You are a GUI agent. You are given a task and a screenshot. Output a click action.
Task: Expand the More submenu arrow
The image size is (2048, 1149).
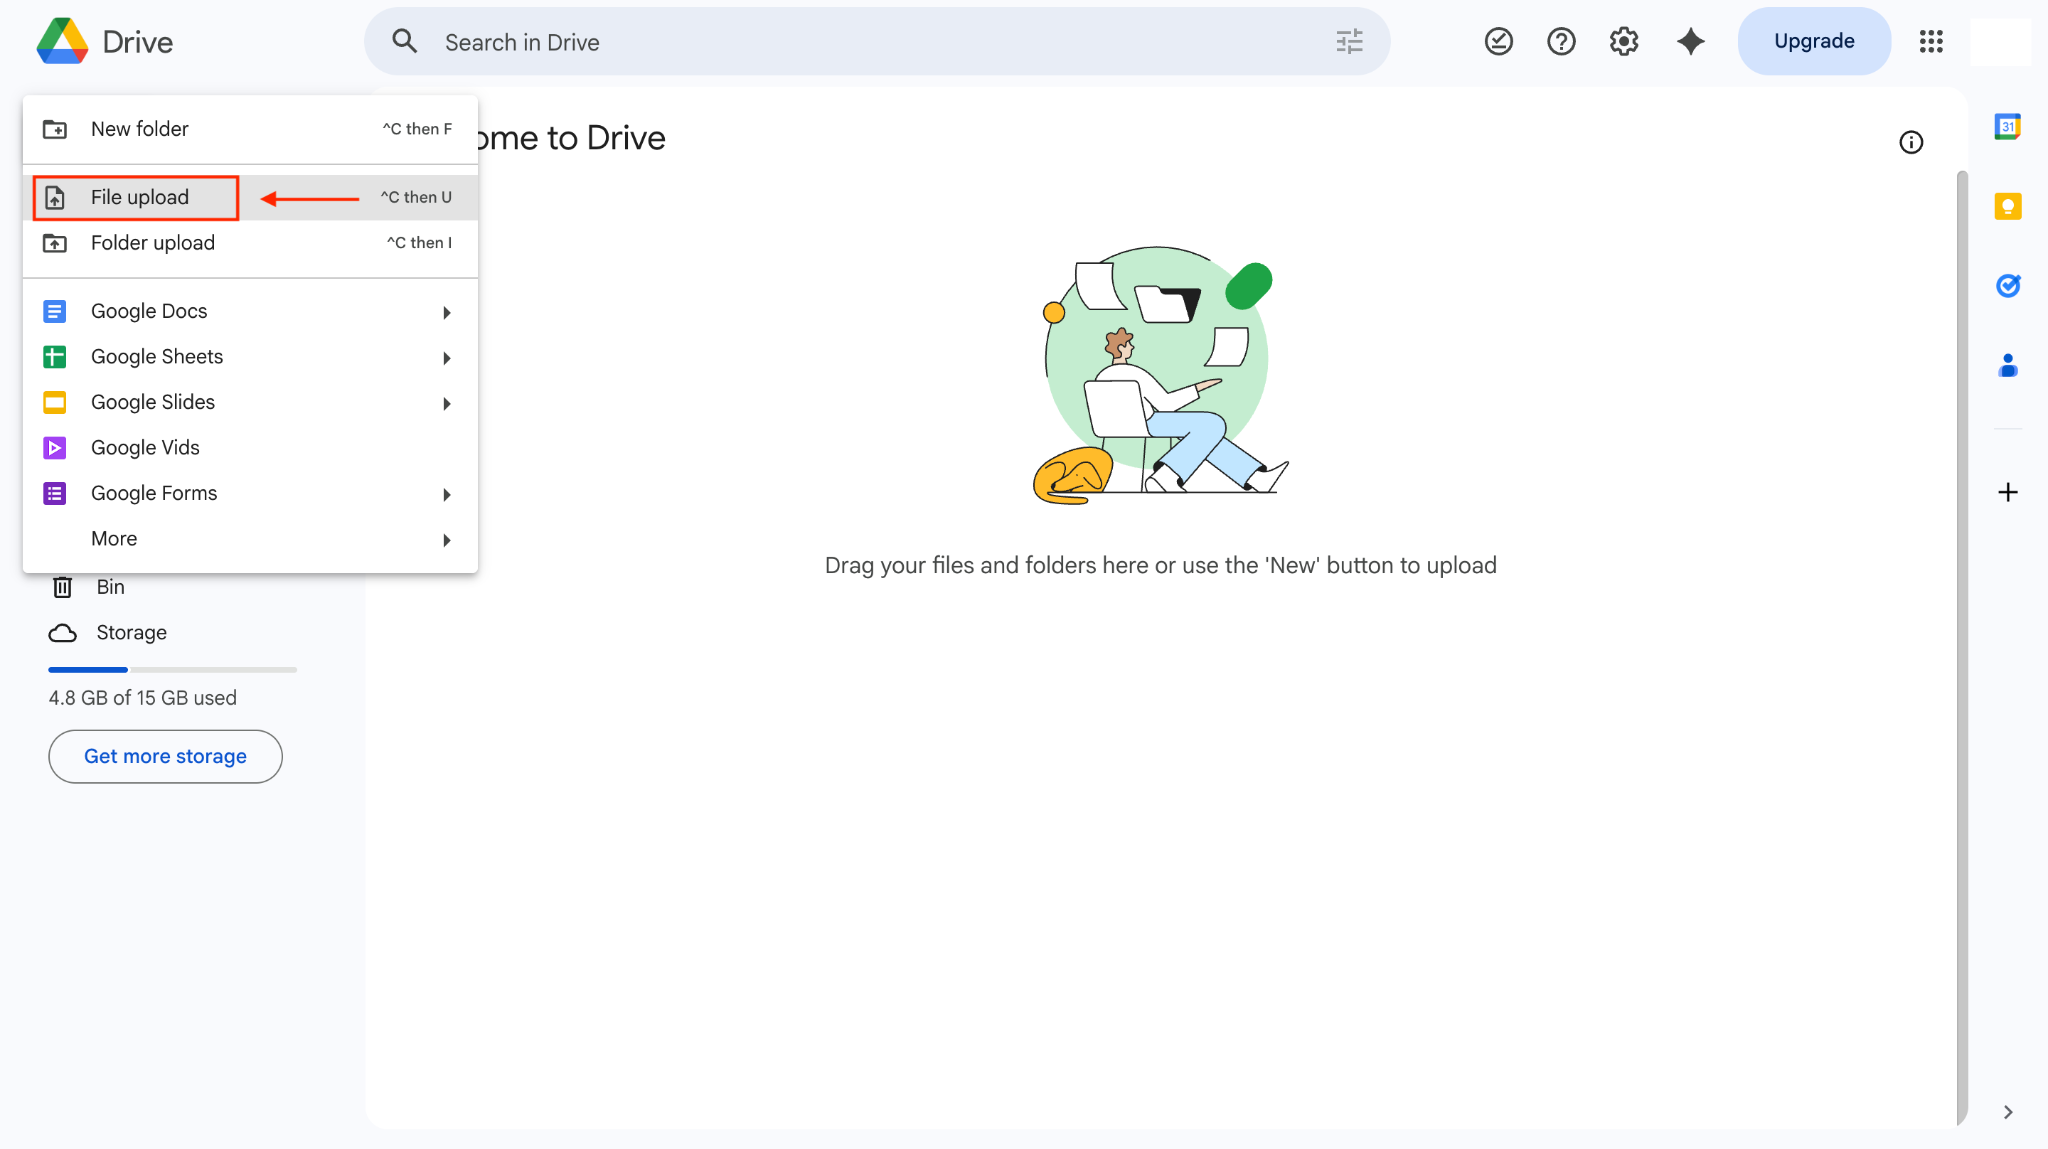(x=447, y=540)
